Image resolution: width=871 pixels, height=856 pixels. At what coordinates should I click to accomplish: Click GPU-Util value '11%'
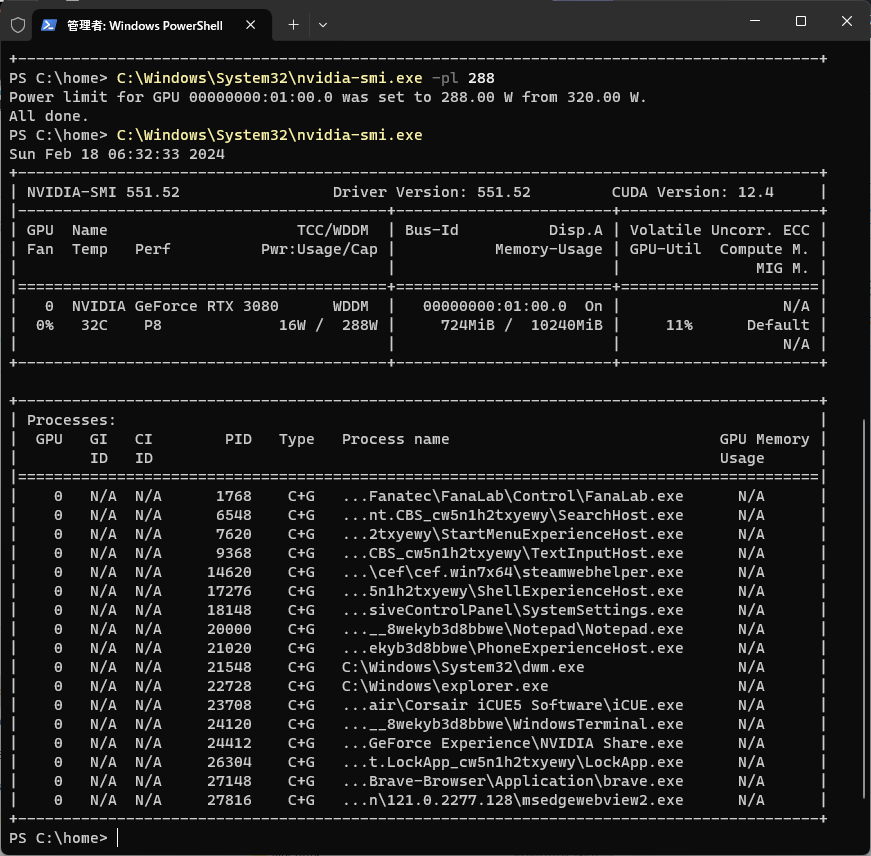coord(679,325)
